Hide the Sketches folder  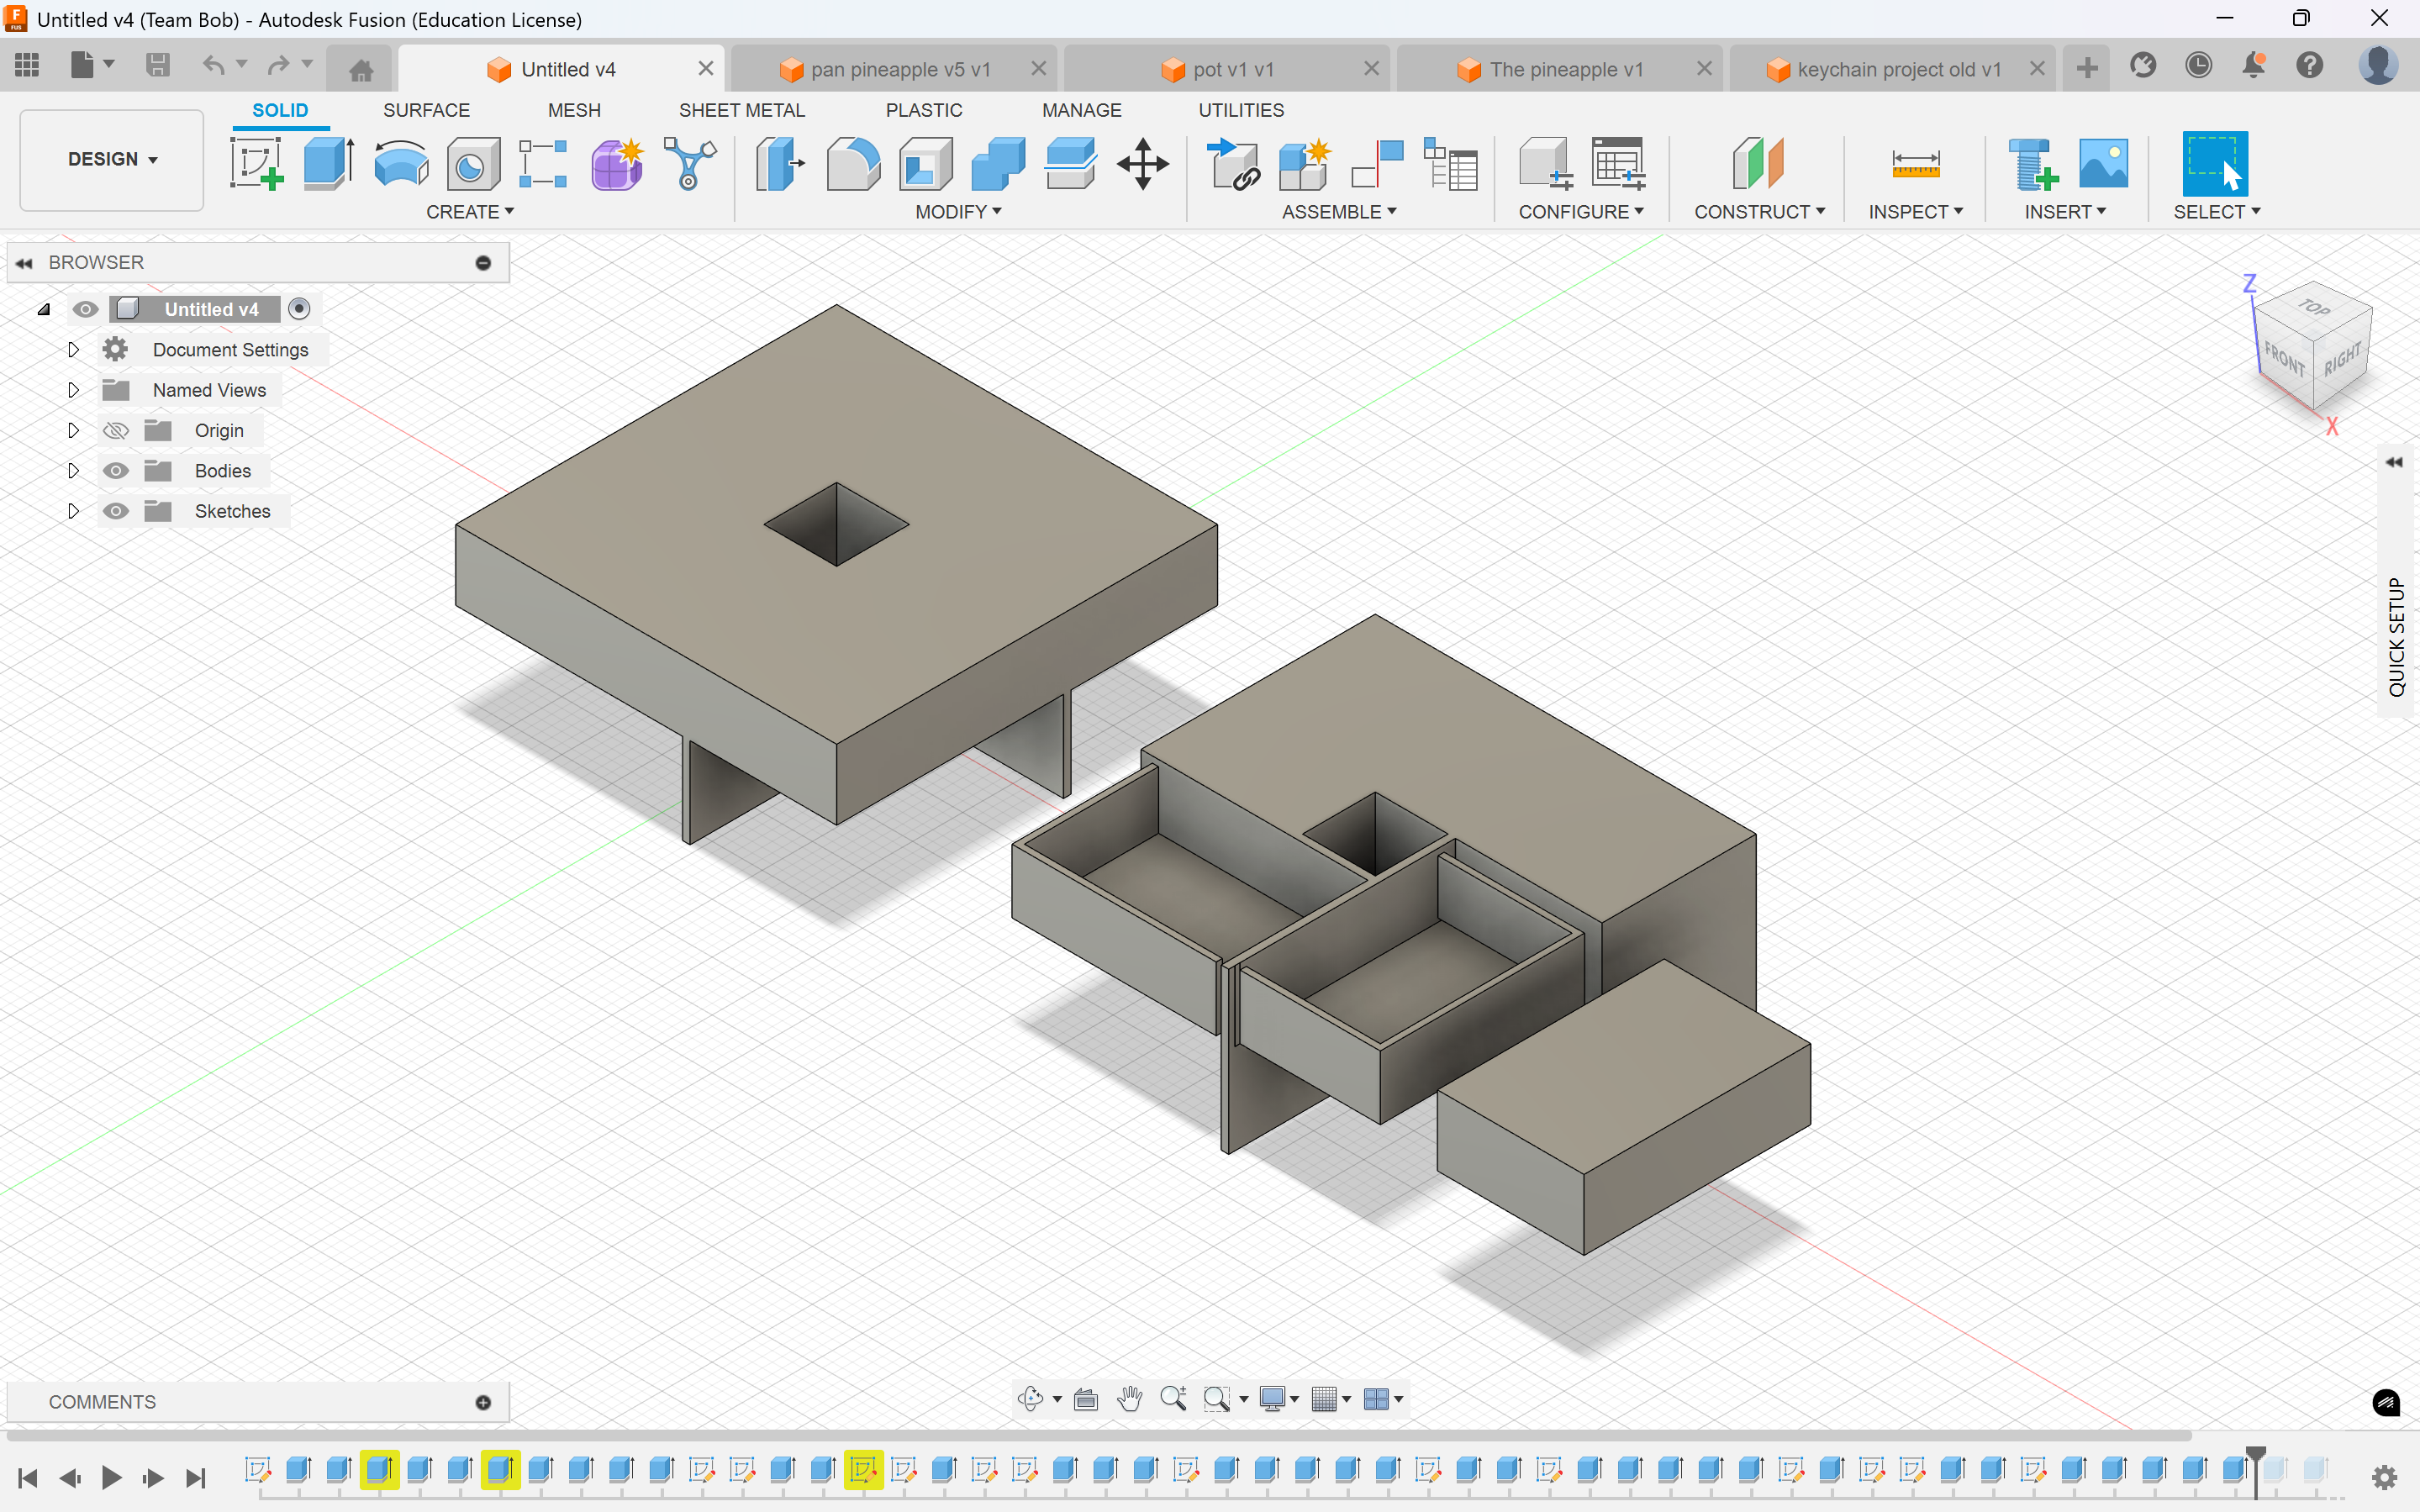point(115,511)
